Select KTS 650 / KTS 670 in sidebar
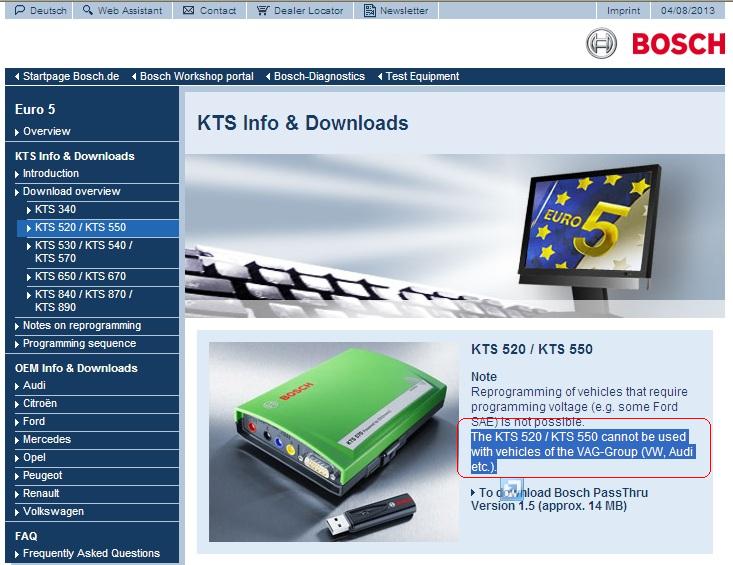The image size is (733, 565). tap(80, 276)
